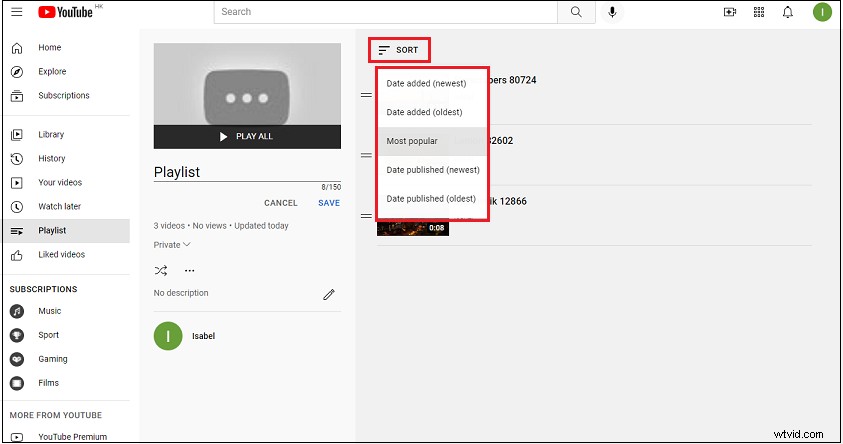This screenshot has height=444, width=843.
Task: Click the Home sidebar icon
Action: (17, 48)
